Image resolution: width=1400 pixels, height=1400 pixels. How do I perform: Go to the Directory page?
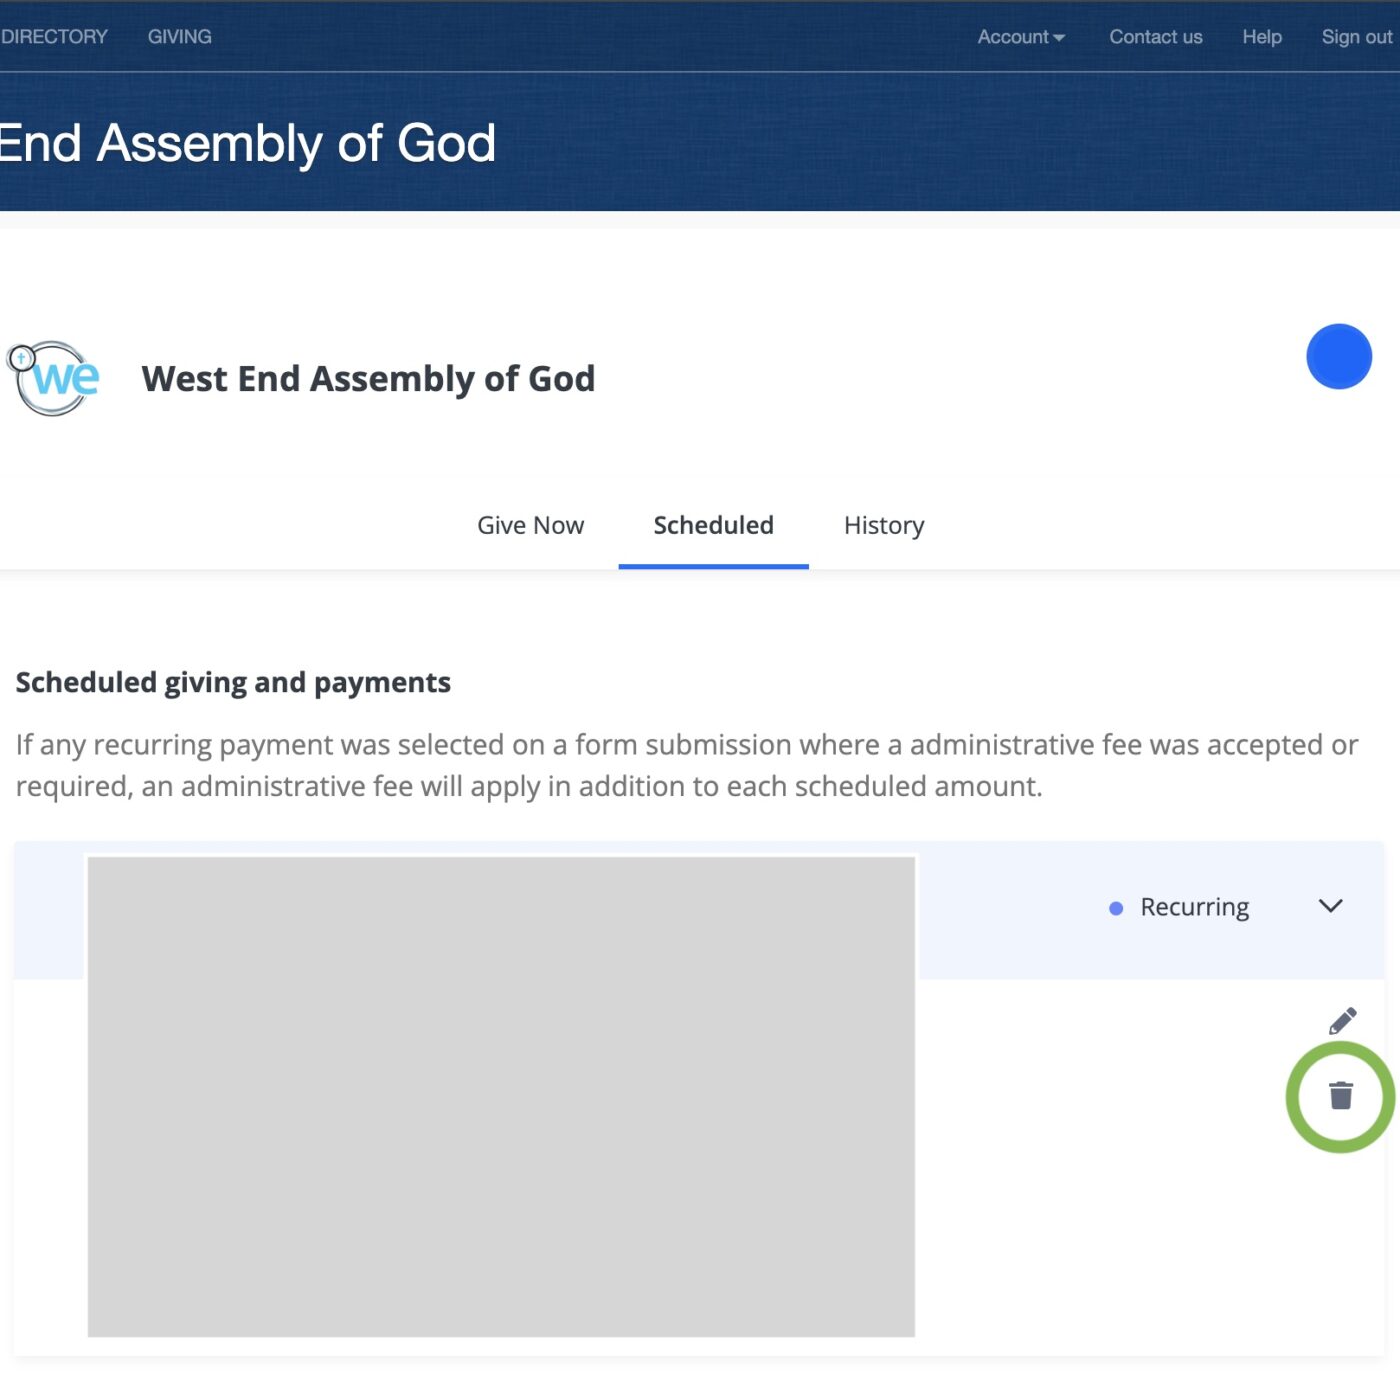click(x=54, y=37)
